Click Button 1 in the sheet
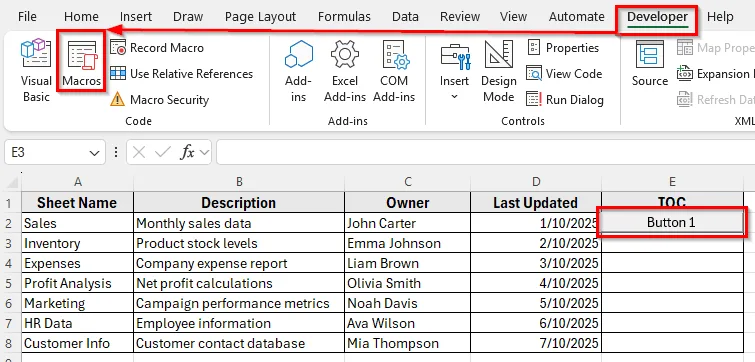The height and width of the screenshot is (362, 755). pyautogui.click(x=671, y=222)
